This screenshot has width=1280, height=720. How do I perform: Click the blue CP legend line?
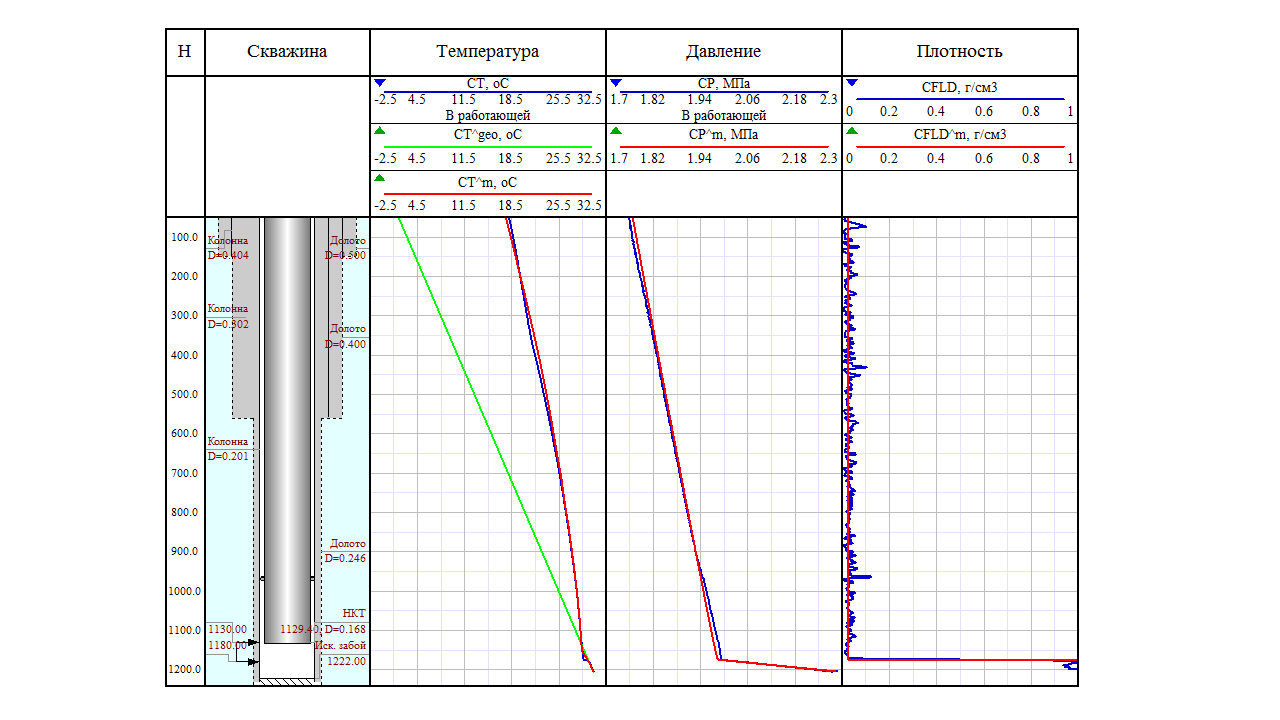click(x=723, y=92)
